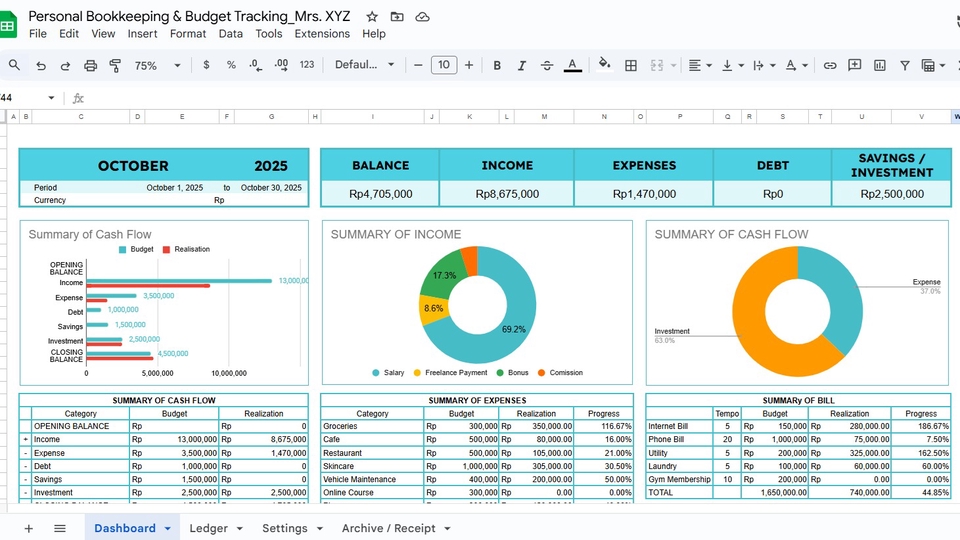Click the Insert link icon
The height and width of the screenshot is (540, 960).
click(x=830, y=65)
